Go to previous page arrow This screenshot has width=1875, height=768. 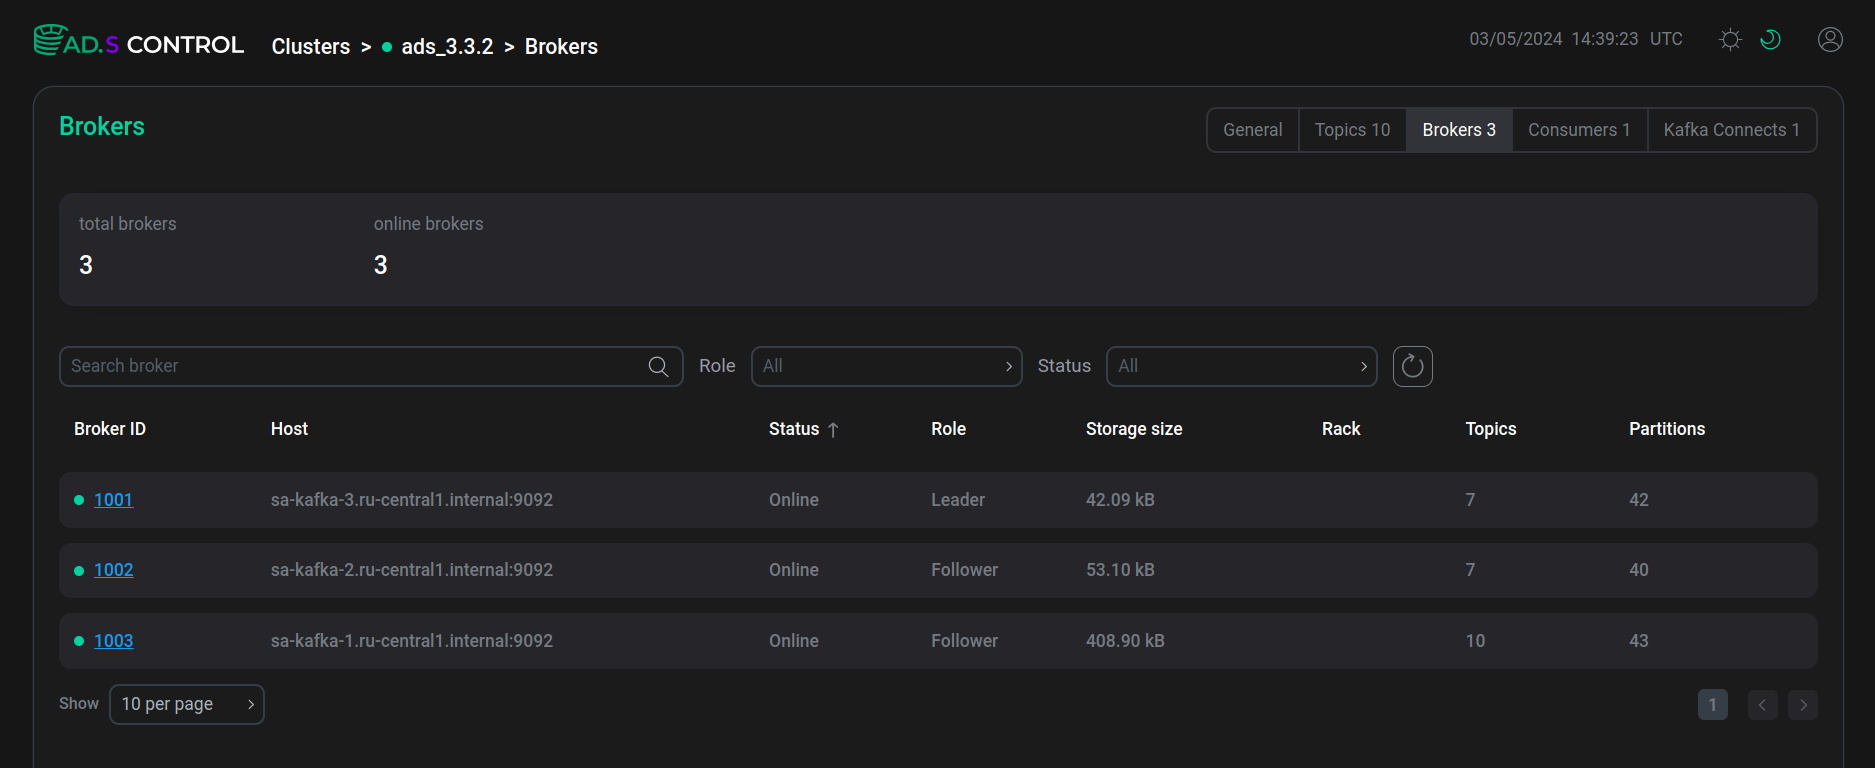(x=1762, y=705)
